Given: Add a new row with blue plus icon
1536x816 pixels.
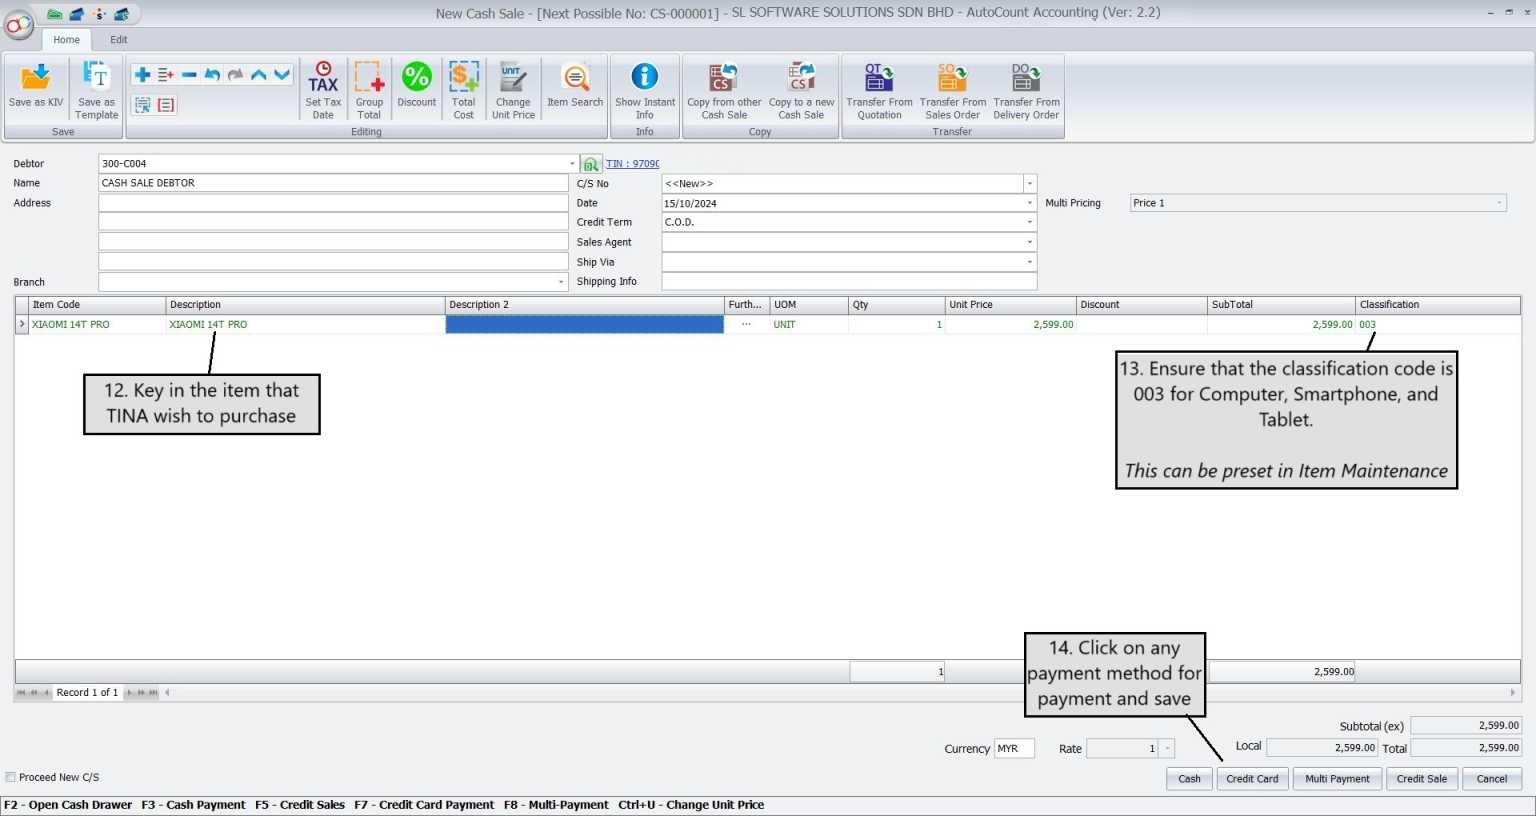Looking at the screenshot, I should click(142, 75).
